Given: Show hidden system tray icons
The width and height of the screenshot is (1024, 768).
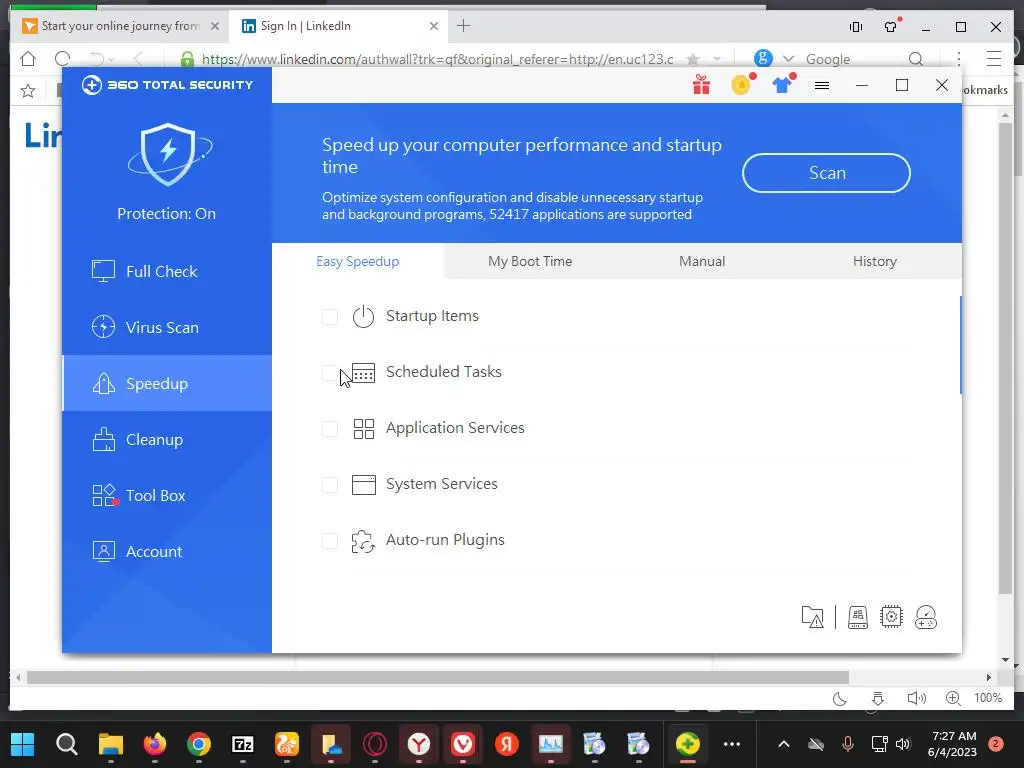Looking at the screenshot, I should click(784, 744).
